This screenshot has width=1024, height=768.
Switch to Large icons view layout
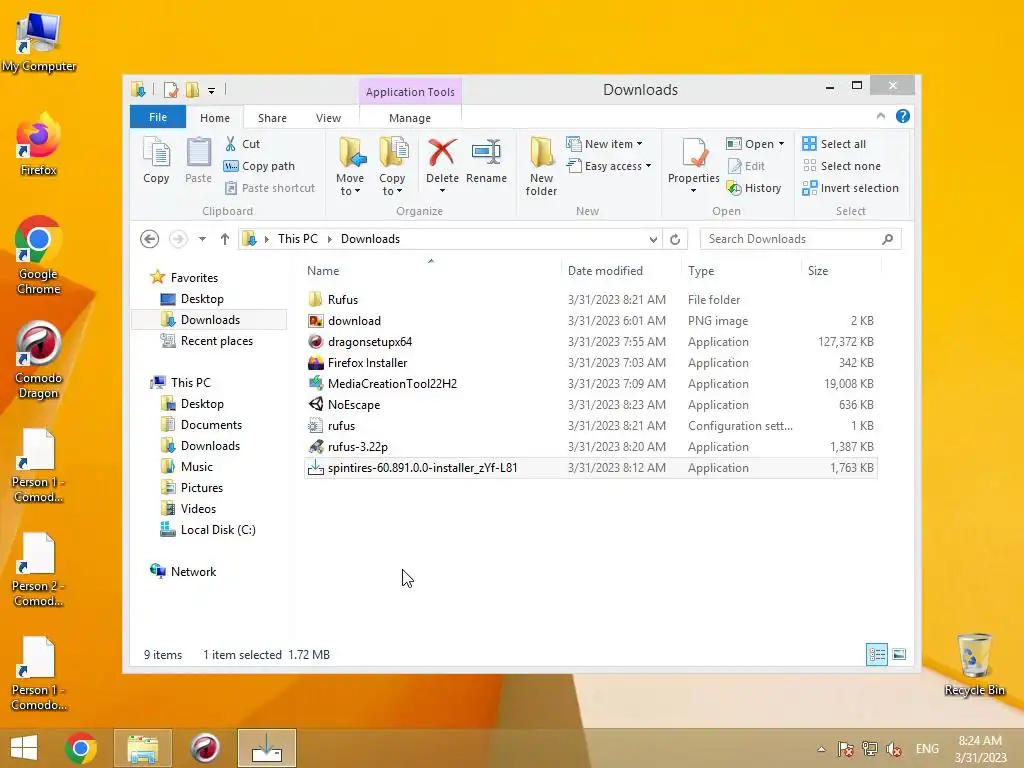tap(899, 654)
